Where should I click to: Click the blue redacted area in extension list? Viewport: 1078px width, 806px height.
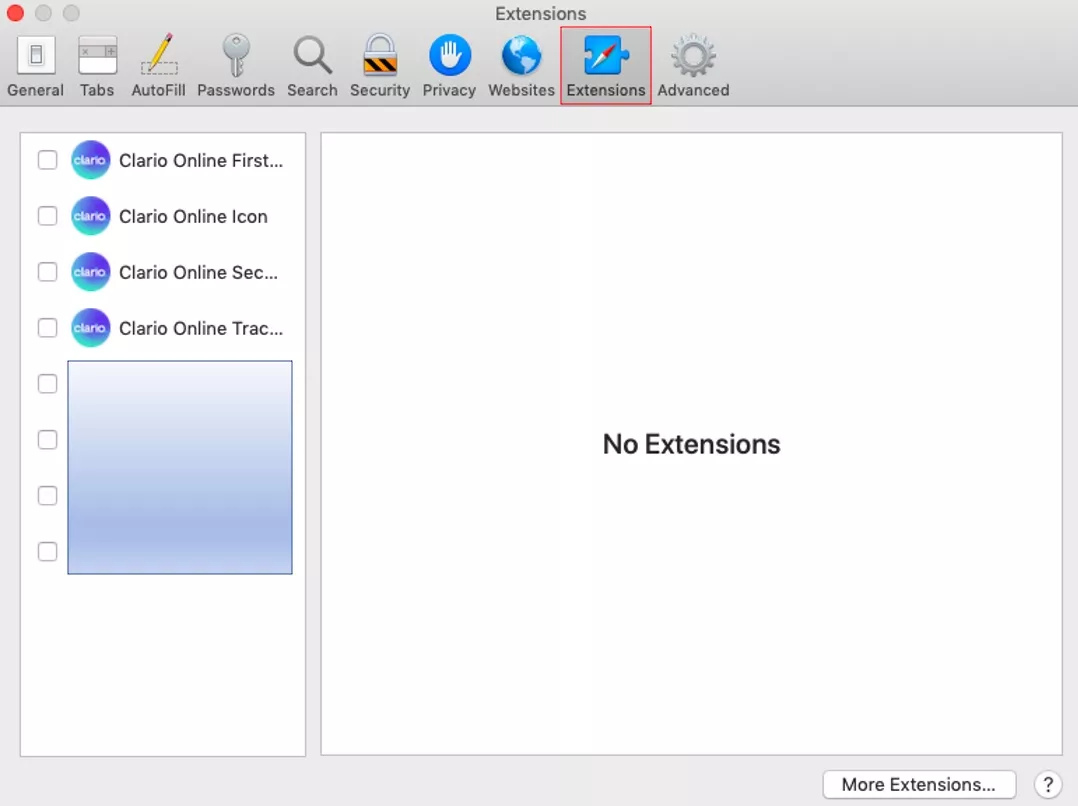(x=180, y=467)
